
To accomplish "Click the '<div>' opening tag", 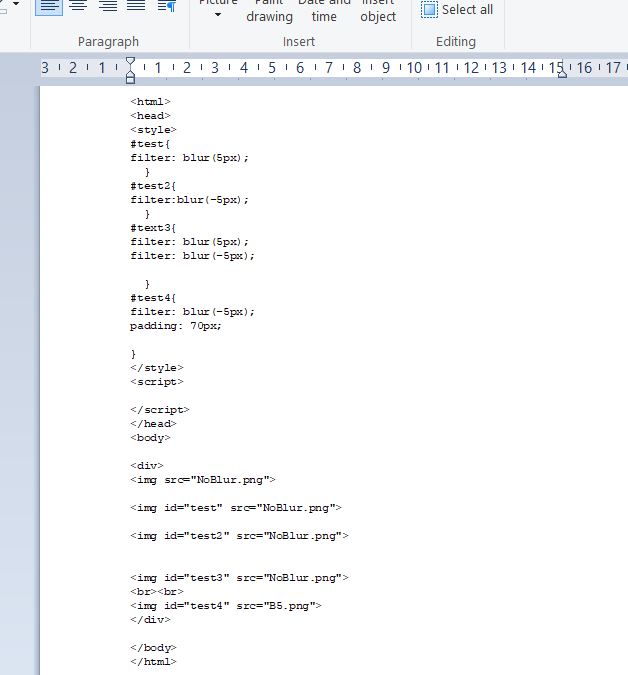I will [147, 466].
